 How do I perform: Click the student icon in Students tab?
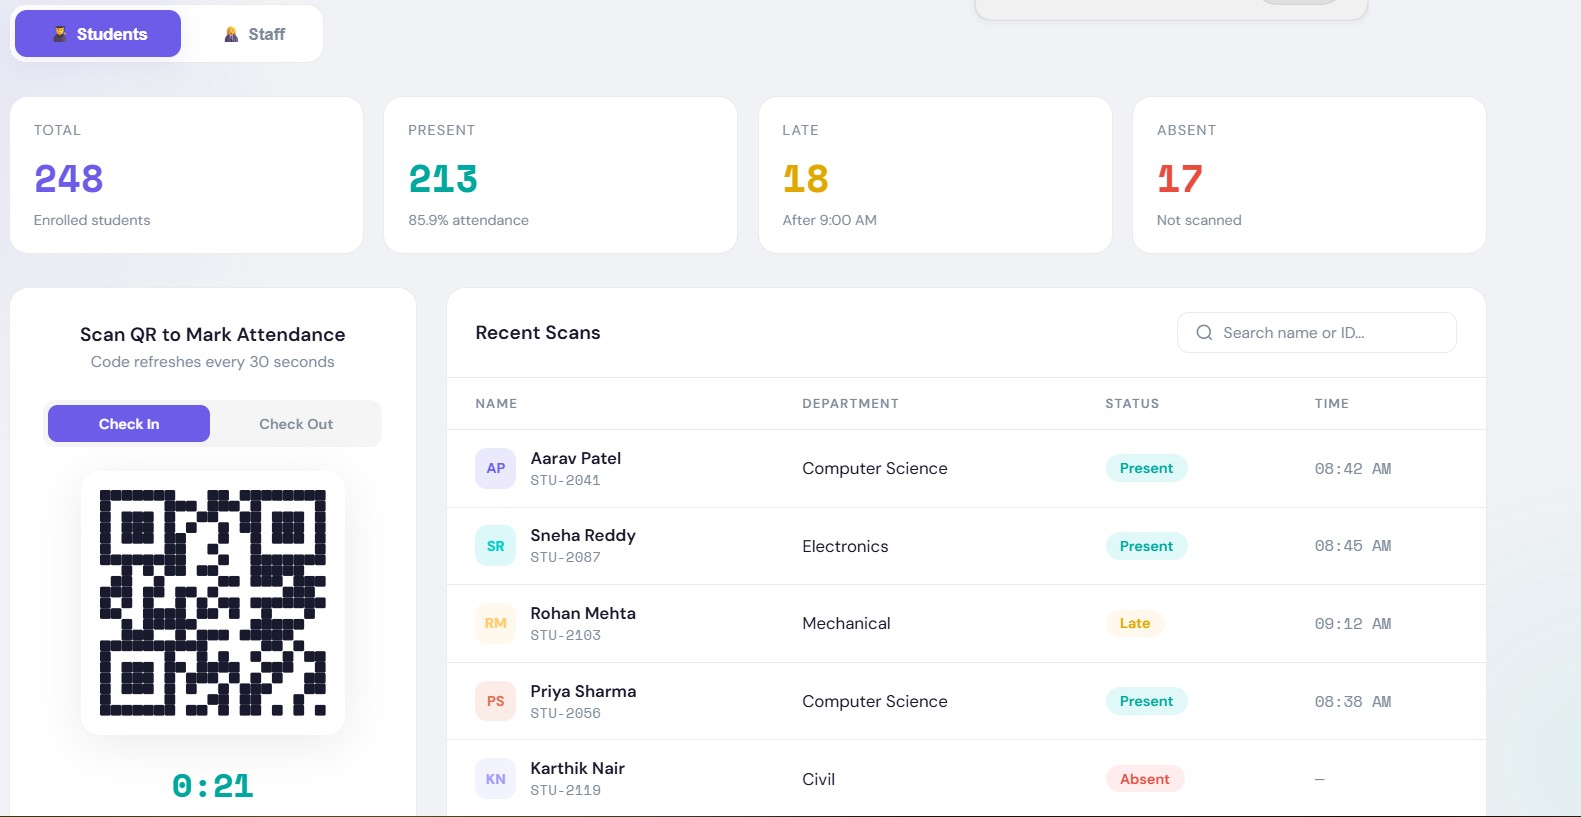60,34
